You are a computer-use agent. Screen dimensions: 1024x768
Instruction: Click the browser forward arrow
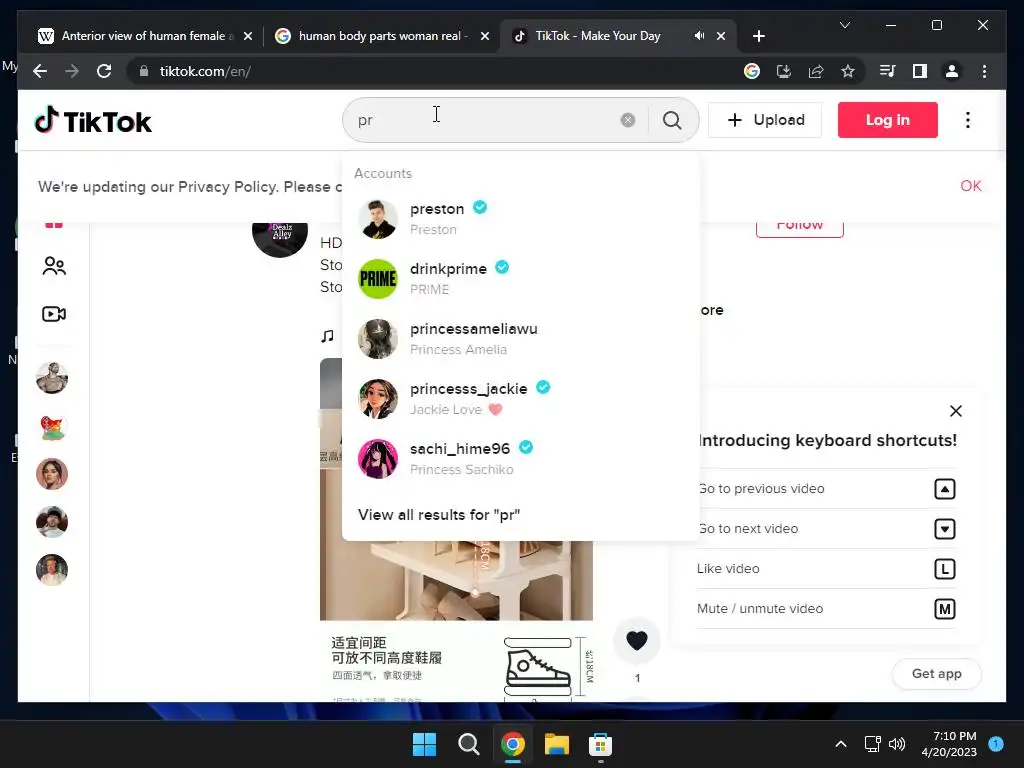(72, 71)
